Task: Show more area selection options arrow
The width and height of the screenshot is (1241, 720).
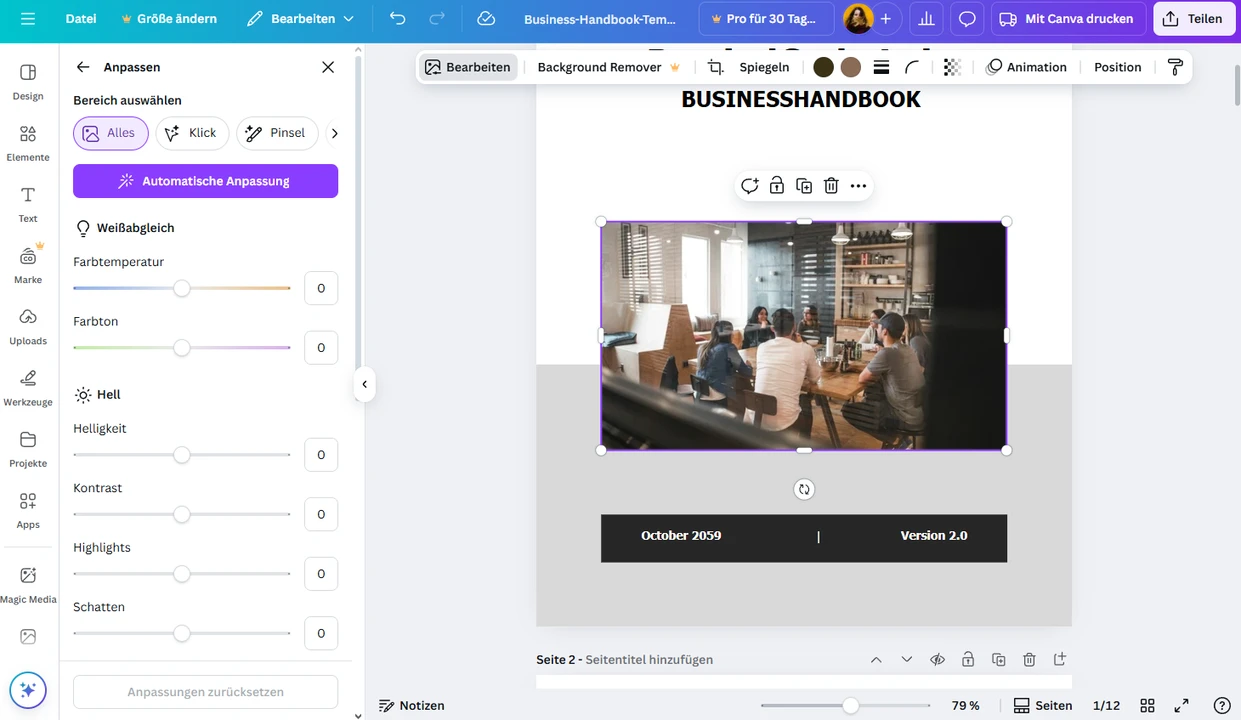Action: point(335,133)
